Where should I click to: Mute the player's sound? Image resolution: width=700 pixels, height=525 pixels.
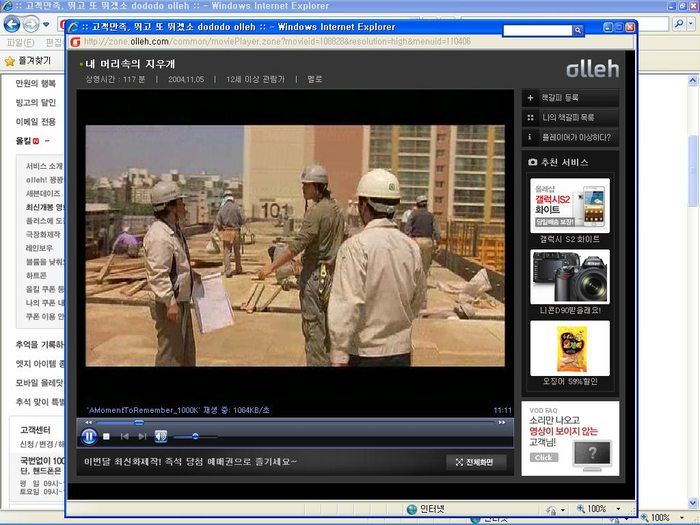coord(161,436)
